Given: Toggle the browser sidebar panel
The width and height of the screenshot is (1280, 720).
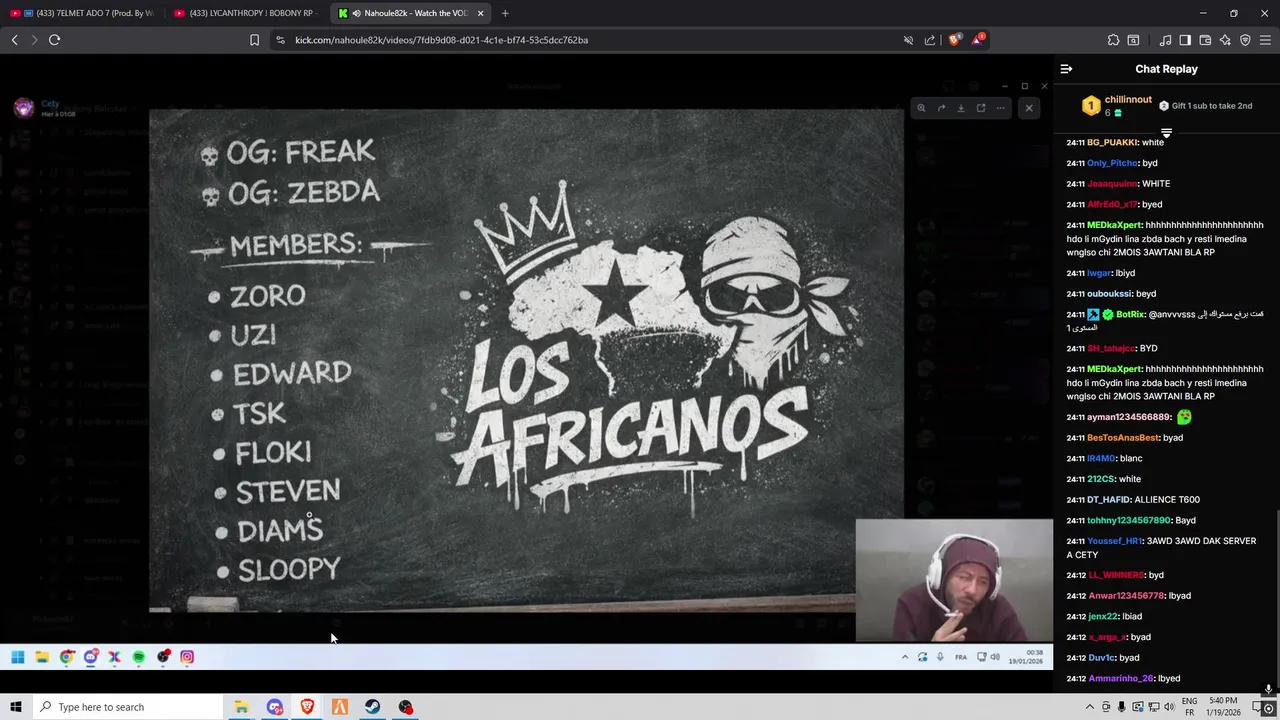Looking at the screenshot, I should [x=1185, y=40].
